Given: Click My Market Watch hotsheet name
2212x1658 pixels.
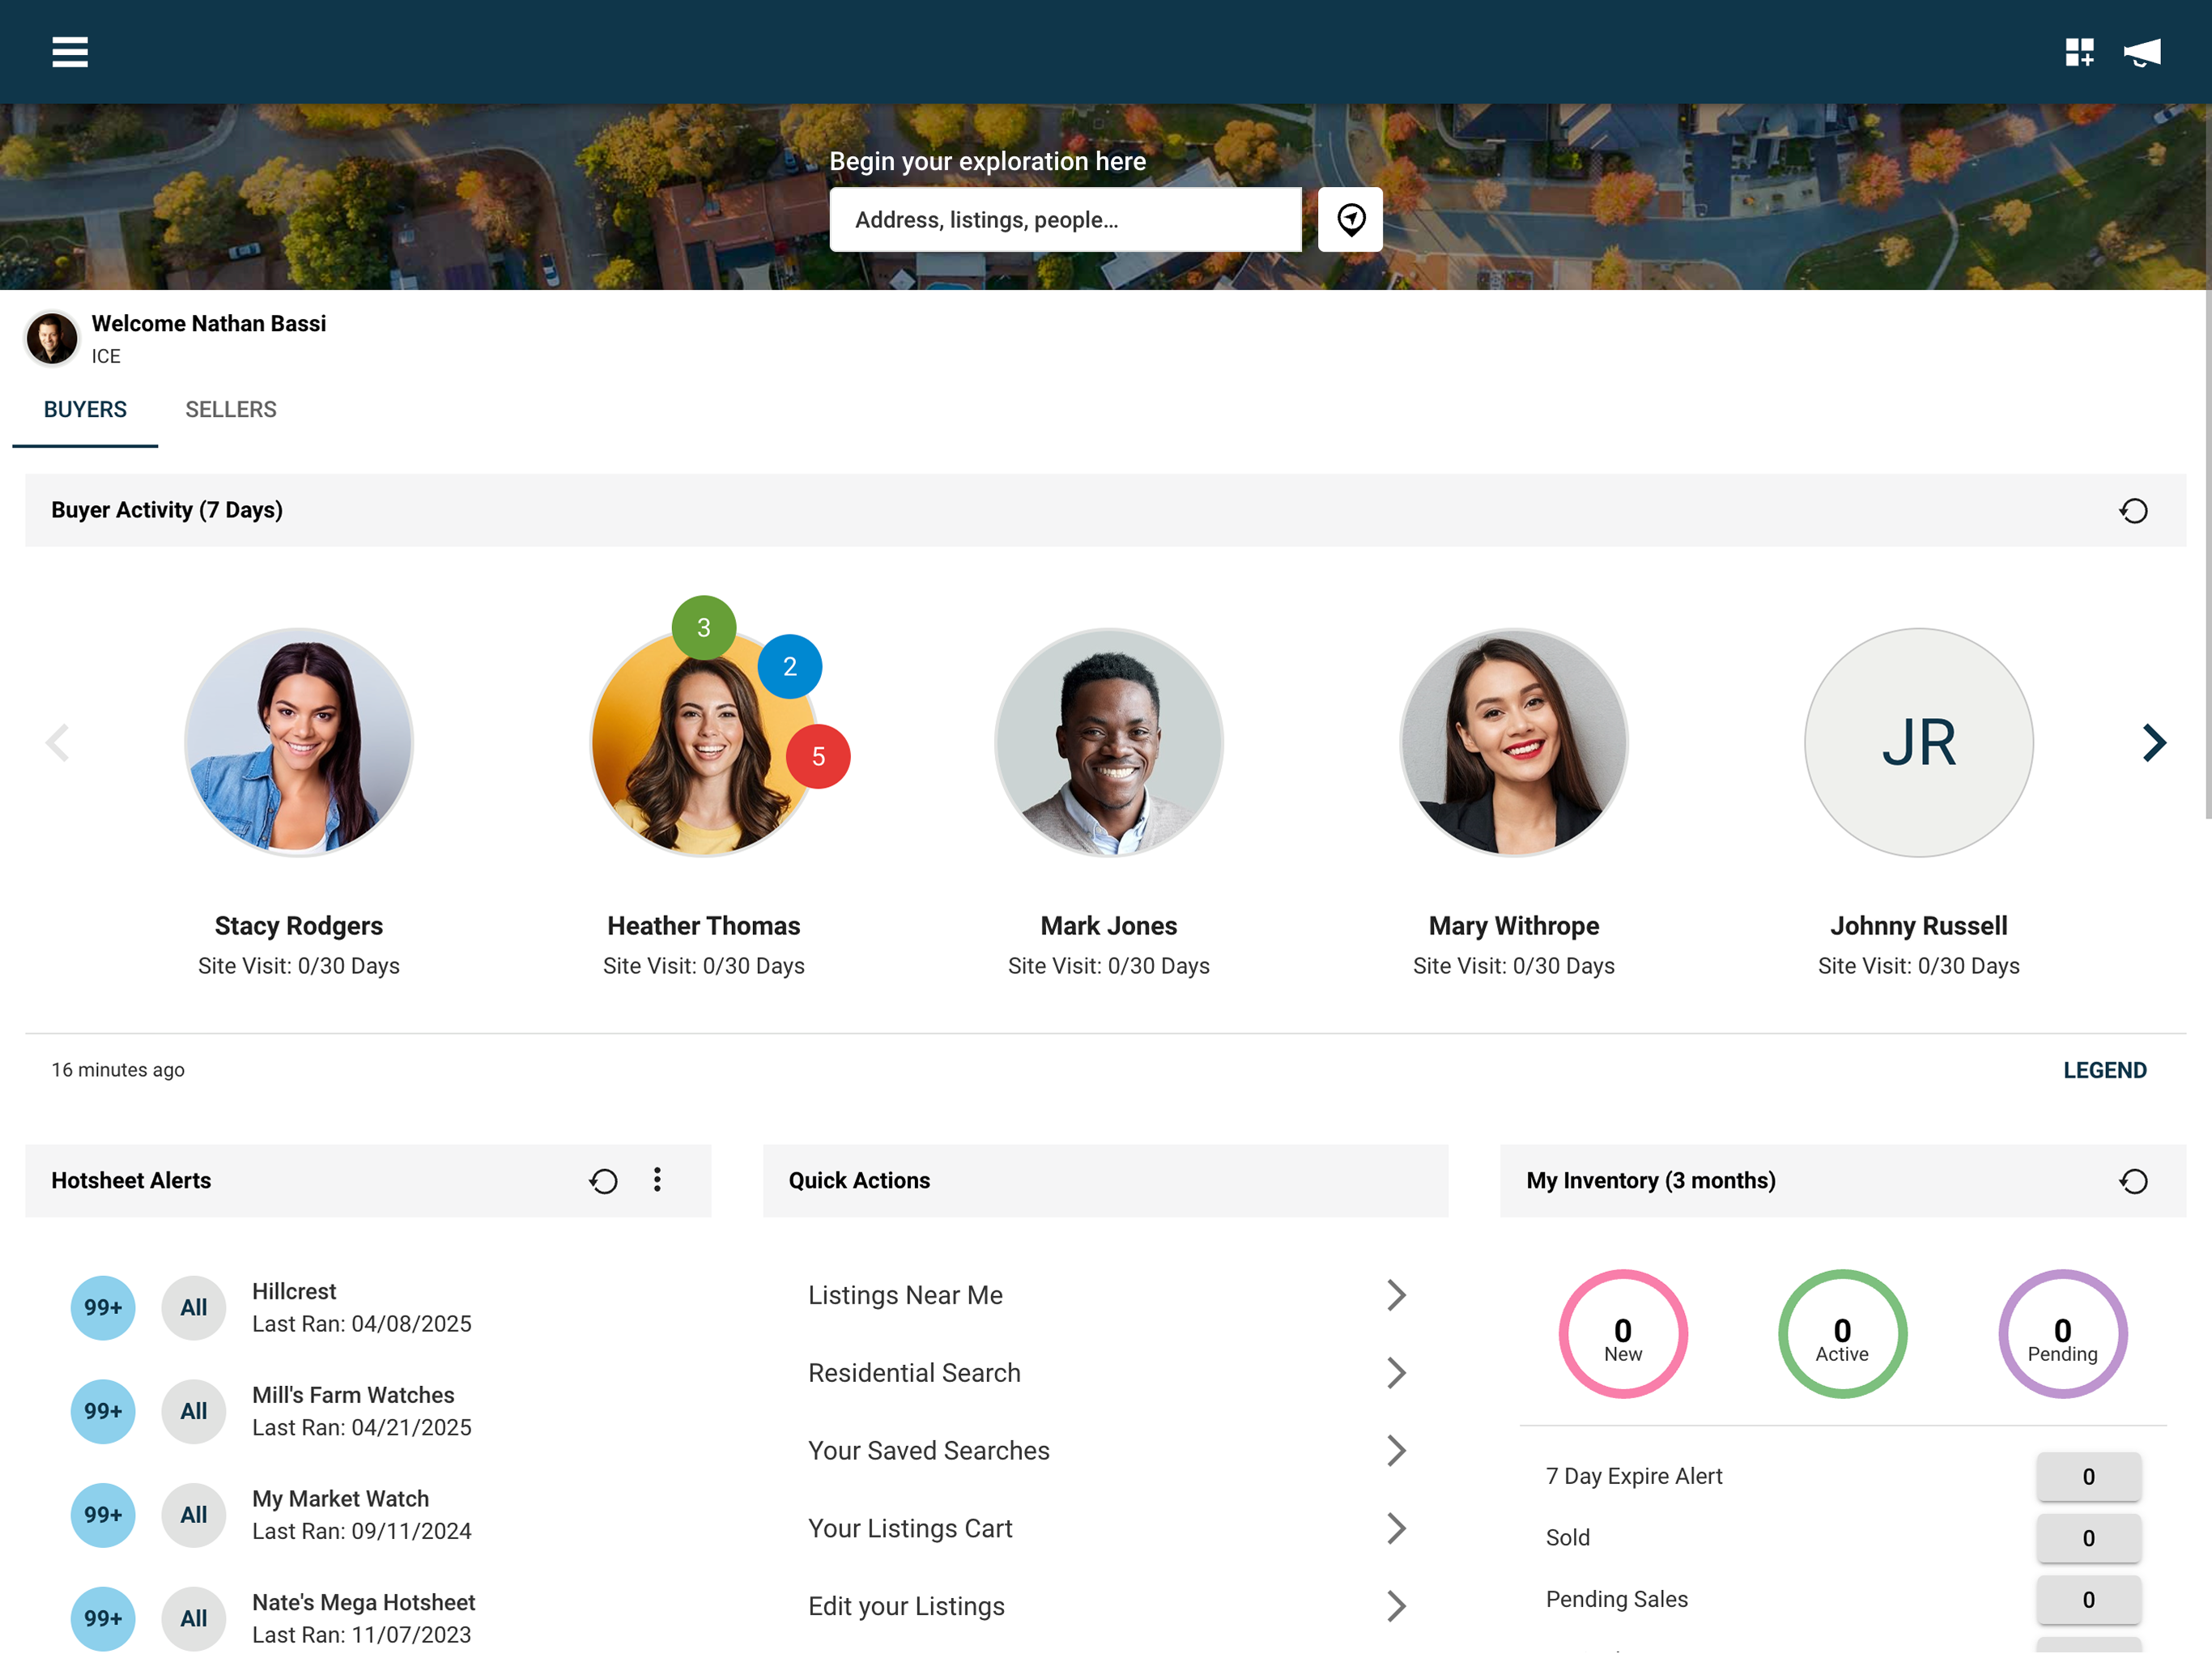Looking at the screenshot, I should pos(340,1500).
